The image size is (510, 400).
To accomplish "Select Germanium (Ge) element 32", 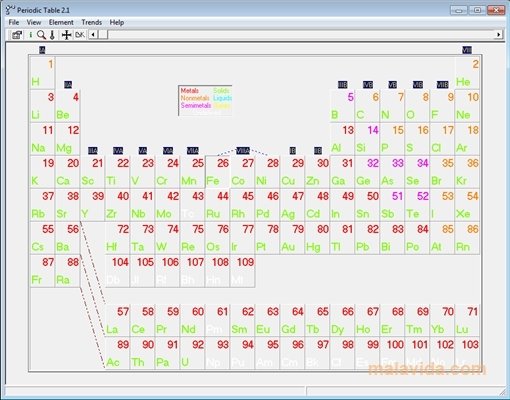I will [x=367, y=172].
